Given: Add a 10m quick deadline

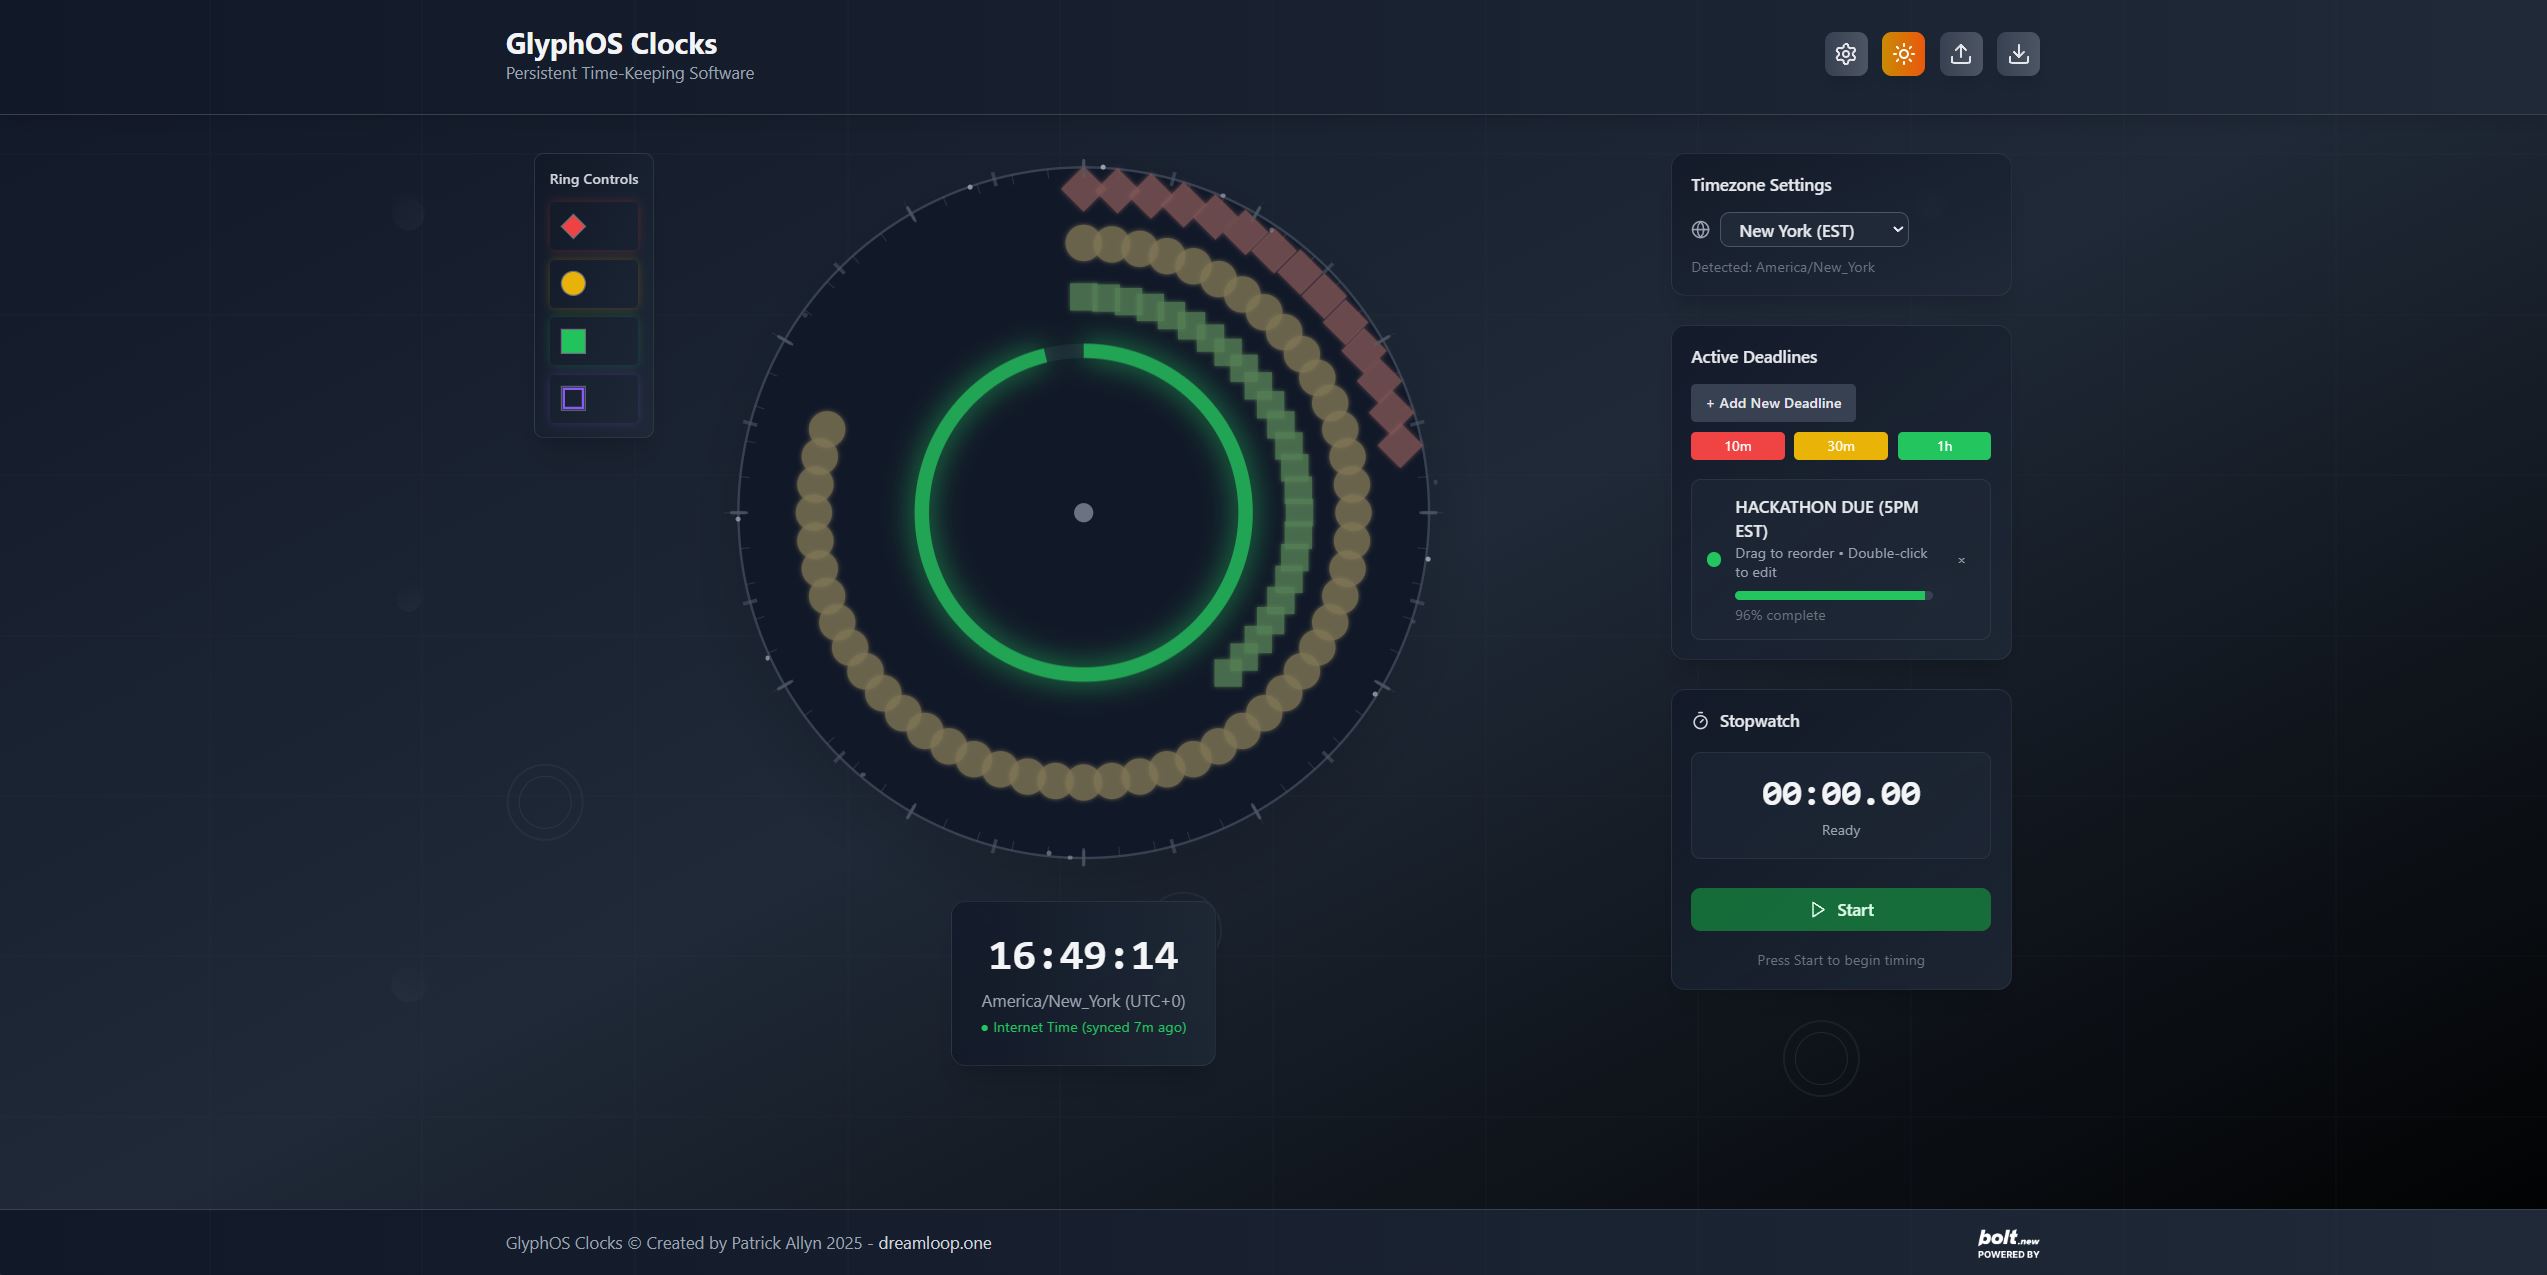Looking at the screenshot, I should [x=1737, y=446].
